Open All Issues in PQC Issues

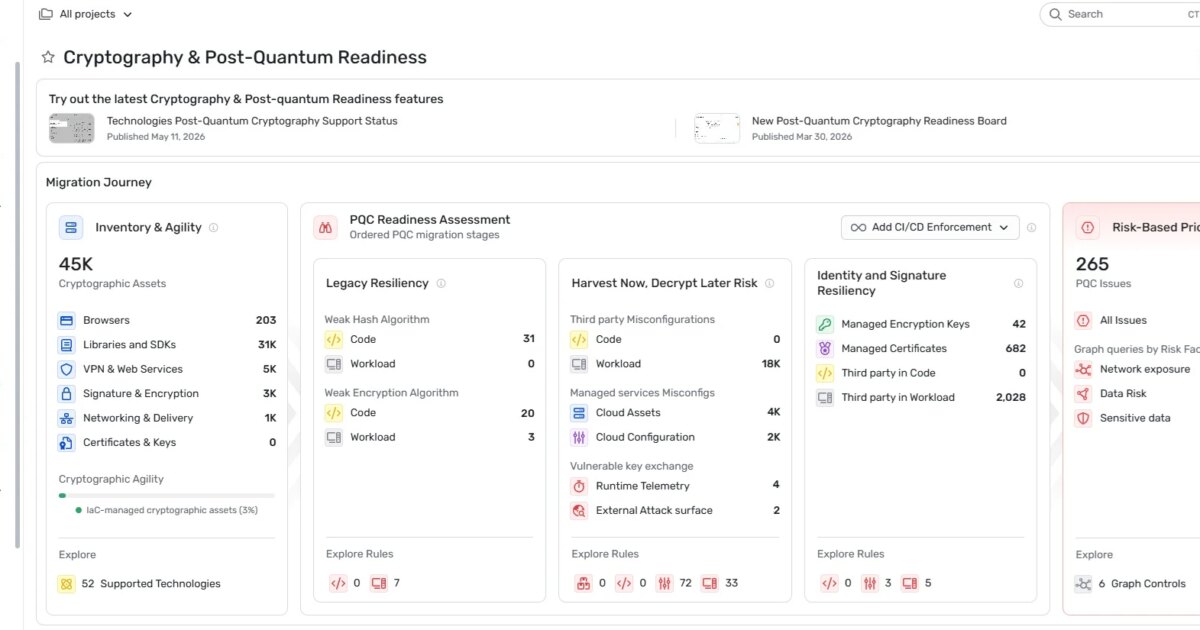(1123, 320)
